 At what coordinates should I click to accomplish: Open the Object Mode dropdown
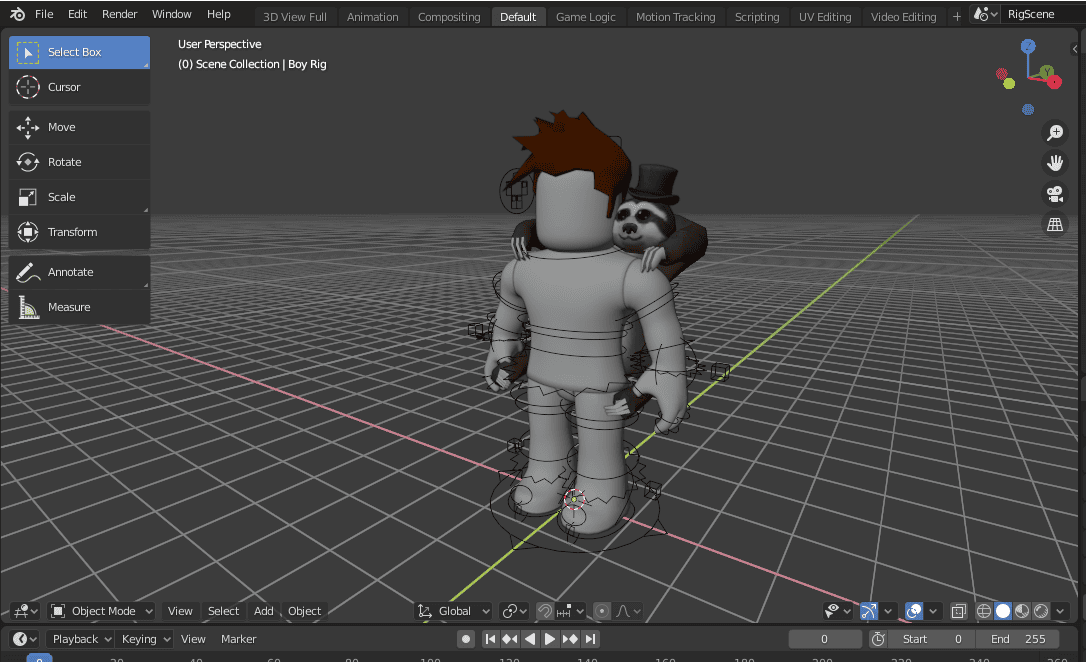(100, 611)
